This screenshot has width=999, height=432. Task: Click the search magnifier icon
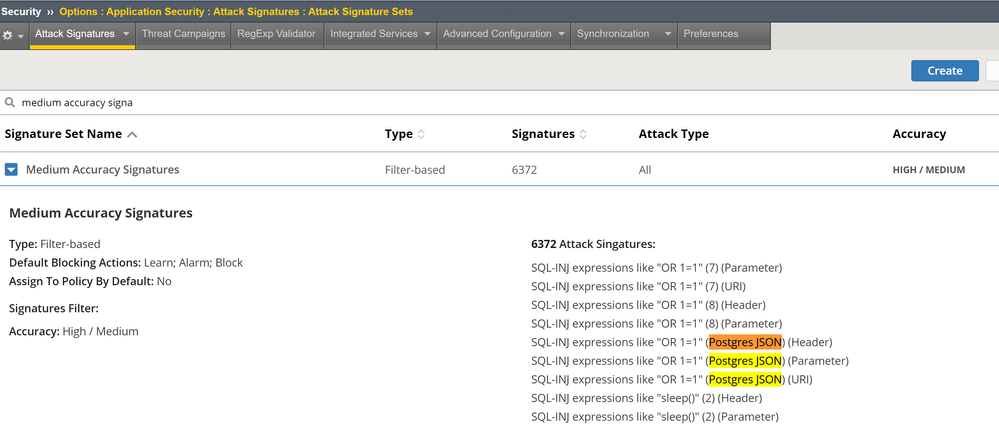click(x=10, y=102)
